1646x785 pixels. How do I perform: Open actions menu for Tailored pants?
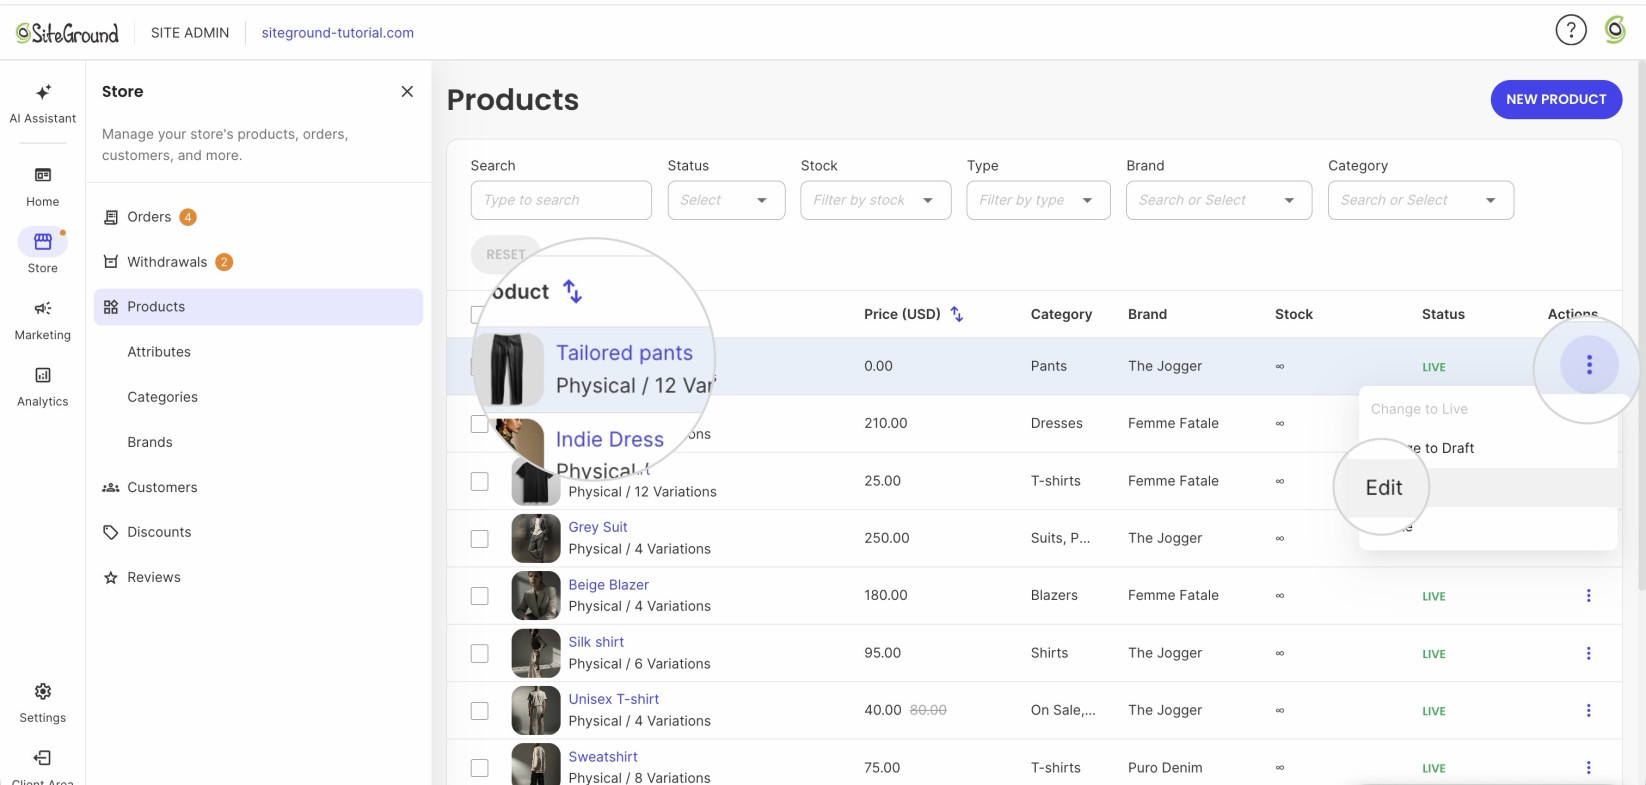[1589, 365]
